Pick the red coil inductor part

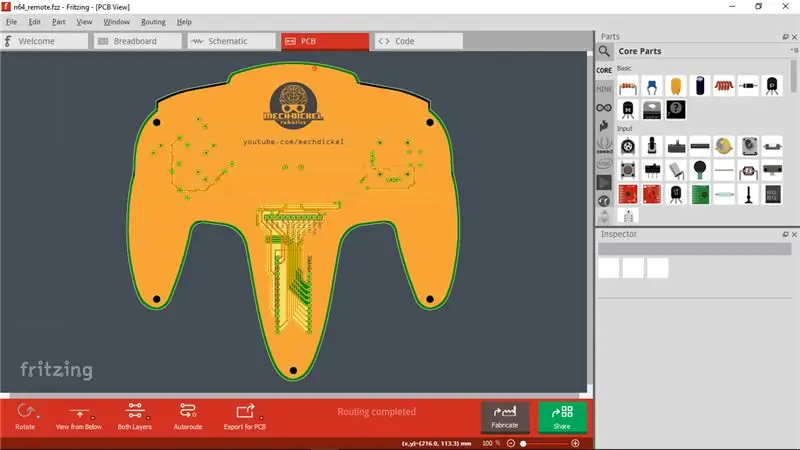pyautogui.click(x=724, y=86)
